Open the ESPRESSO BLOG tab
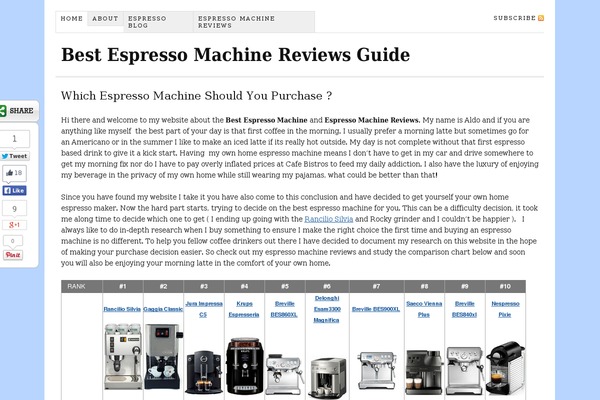 (x=158, y=22)
